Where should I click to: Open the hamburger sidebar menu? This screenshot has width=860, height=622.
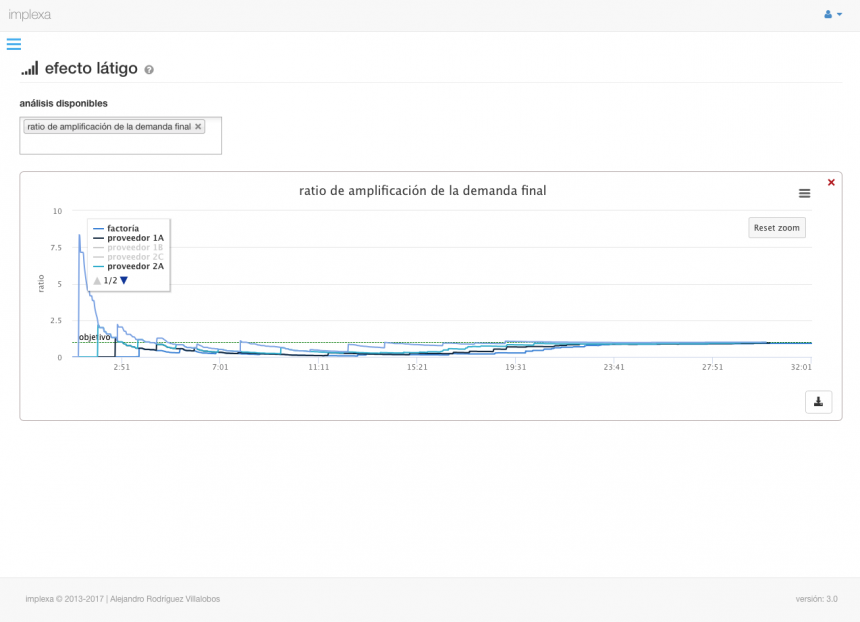13,44
